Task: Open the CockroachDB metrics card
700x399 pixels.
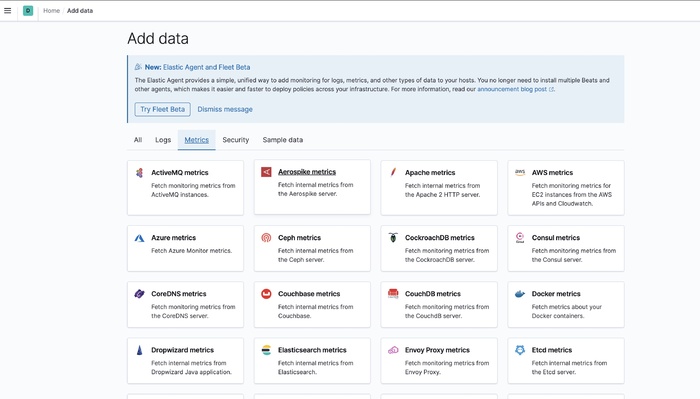Action: (x=439, y=248)
